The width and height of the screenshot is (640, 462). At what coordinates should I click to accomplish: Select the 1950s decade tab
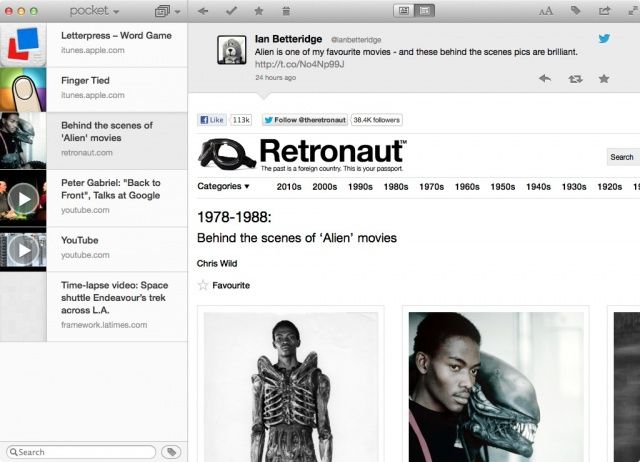pos(503,187)
